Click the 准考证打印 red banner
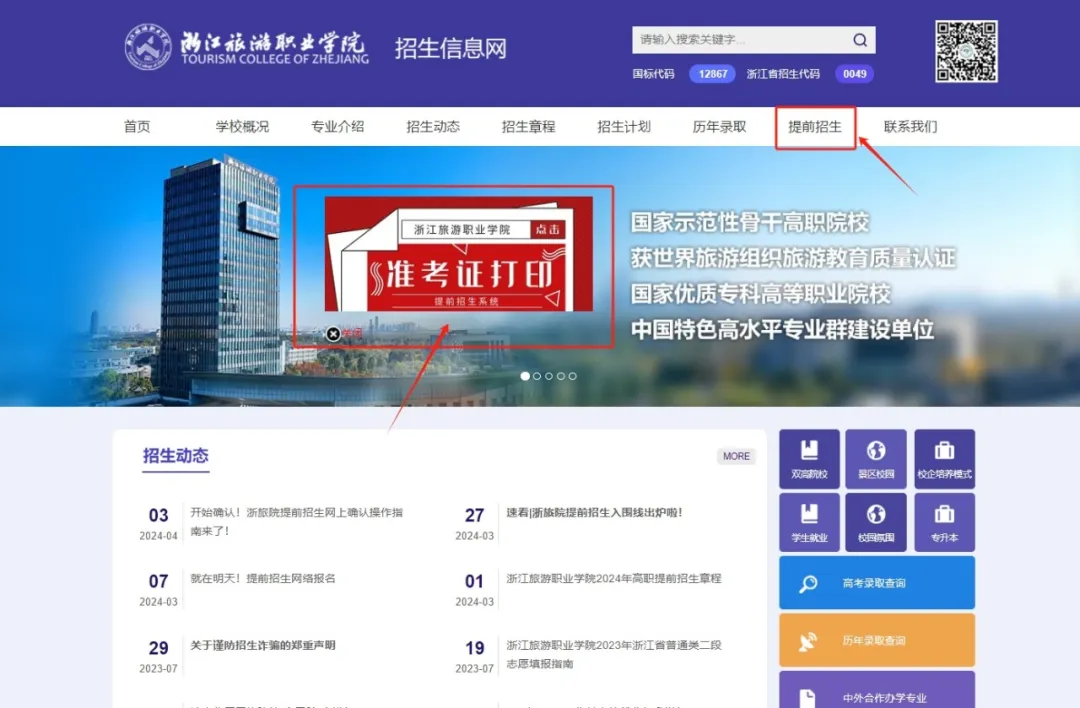 [x=458, y=255]
